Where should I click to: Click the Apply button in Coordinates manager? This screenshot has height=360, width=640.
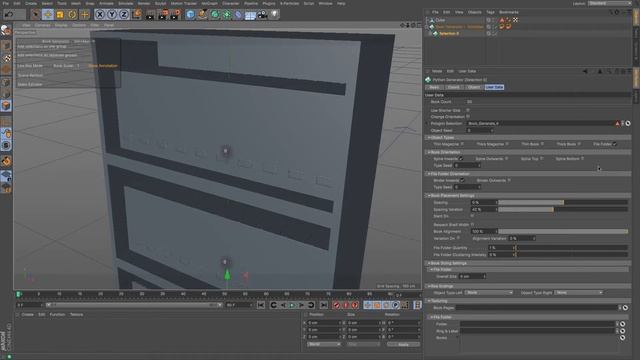tap(403, 344)
